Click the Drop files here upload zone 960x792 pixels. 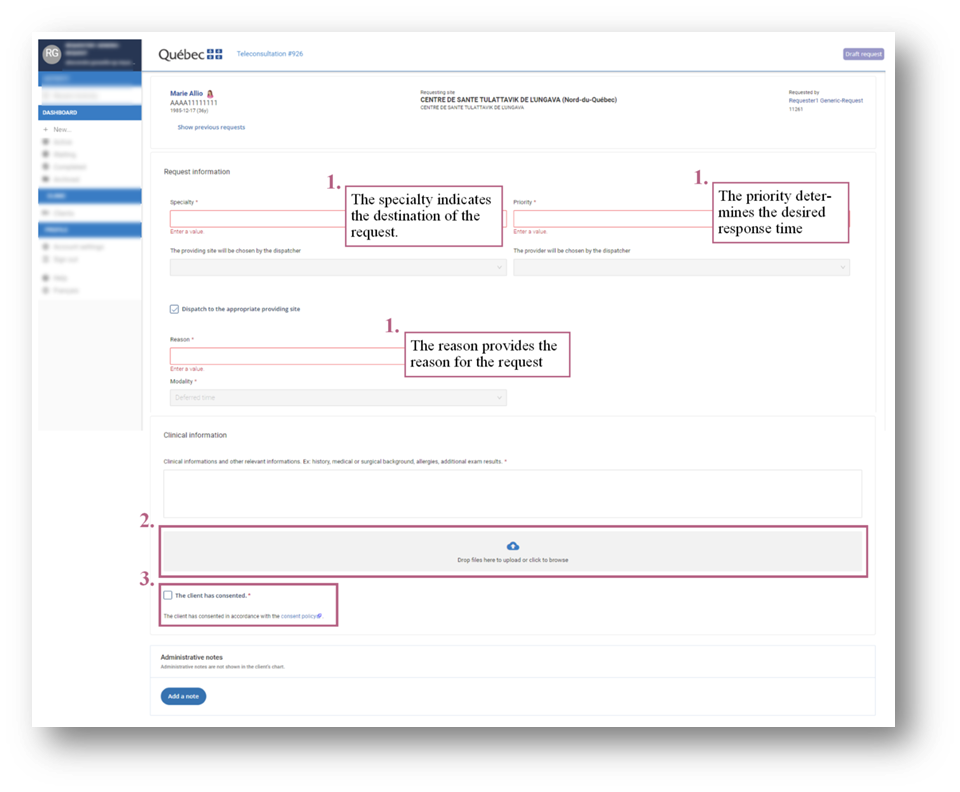512,551
